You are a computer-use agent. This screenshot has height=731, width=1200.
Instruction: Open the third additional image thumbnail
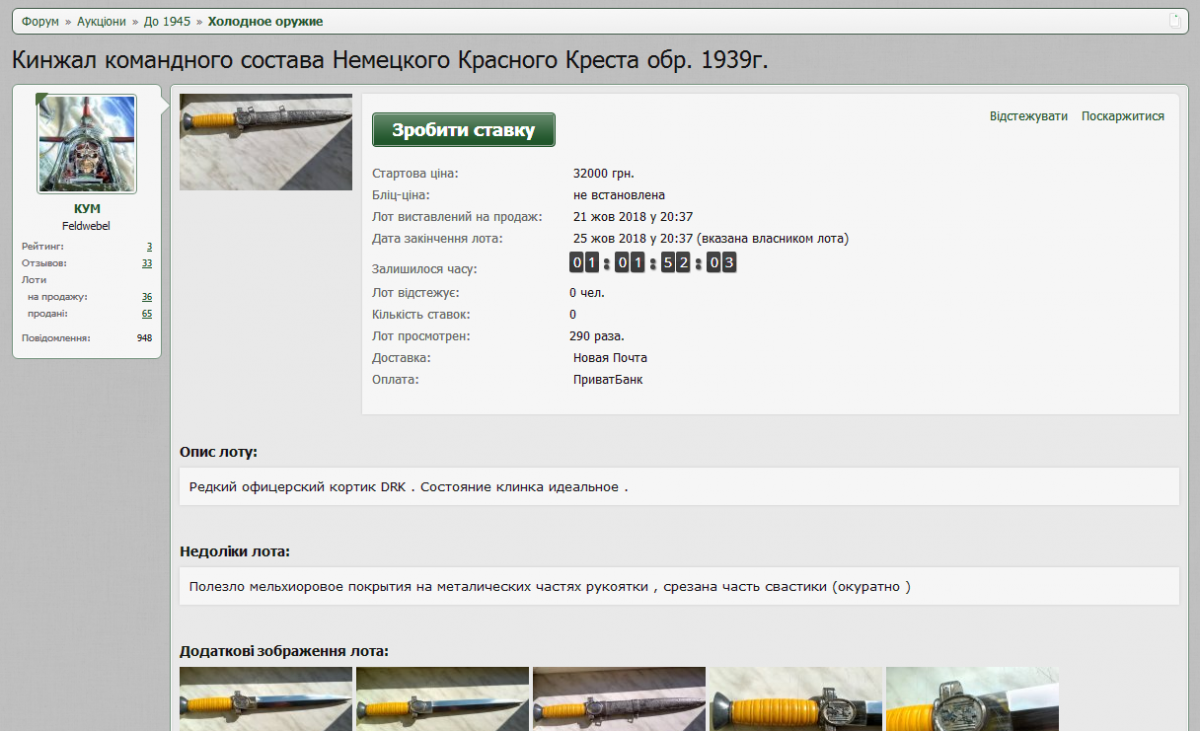619,699
